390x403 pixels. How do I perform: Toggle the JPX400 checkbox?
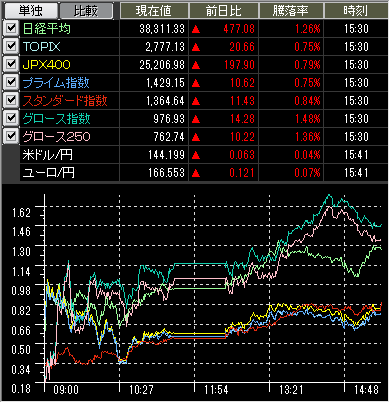click(x=11, y=64)
